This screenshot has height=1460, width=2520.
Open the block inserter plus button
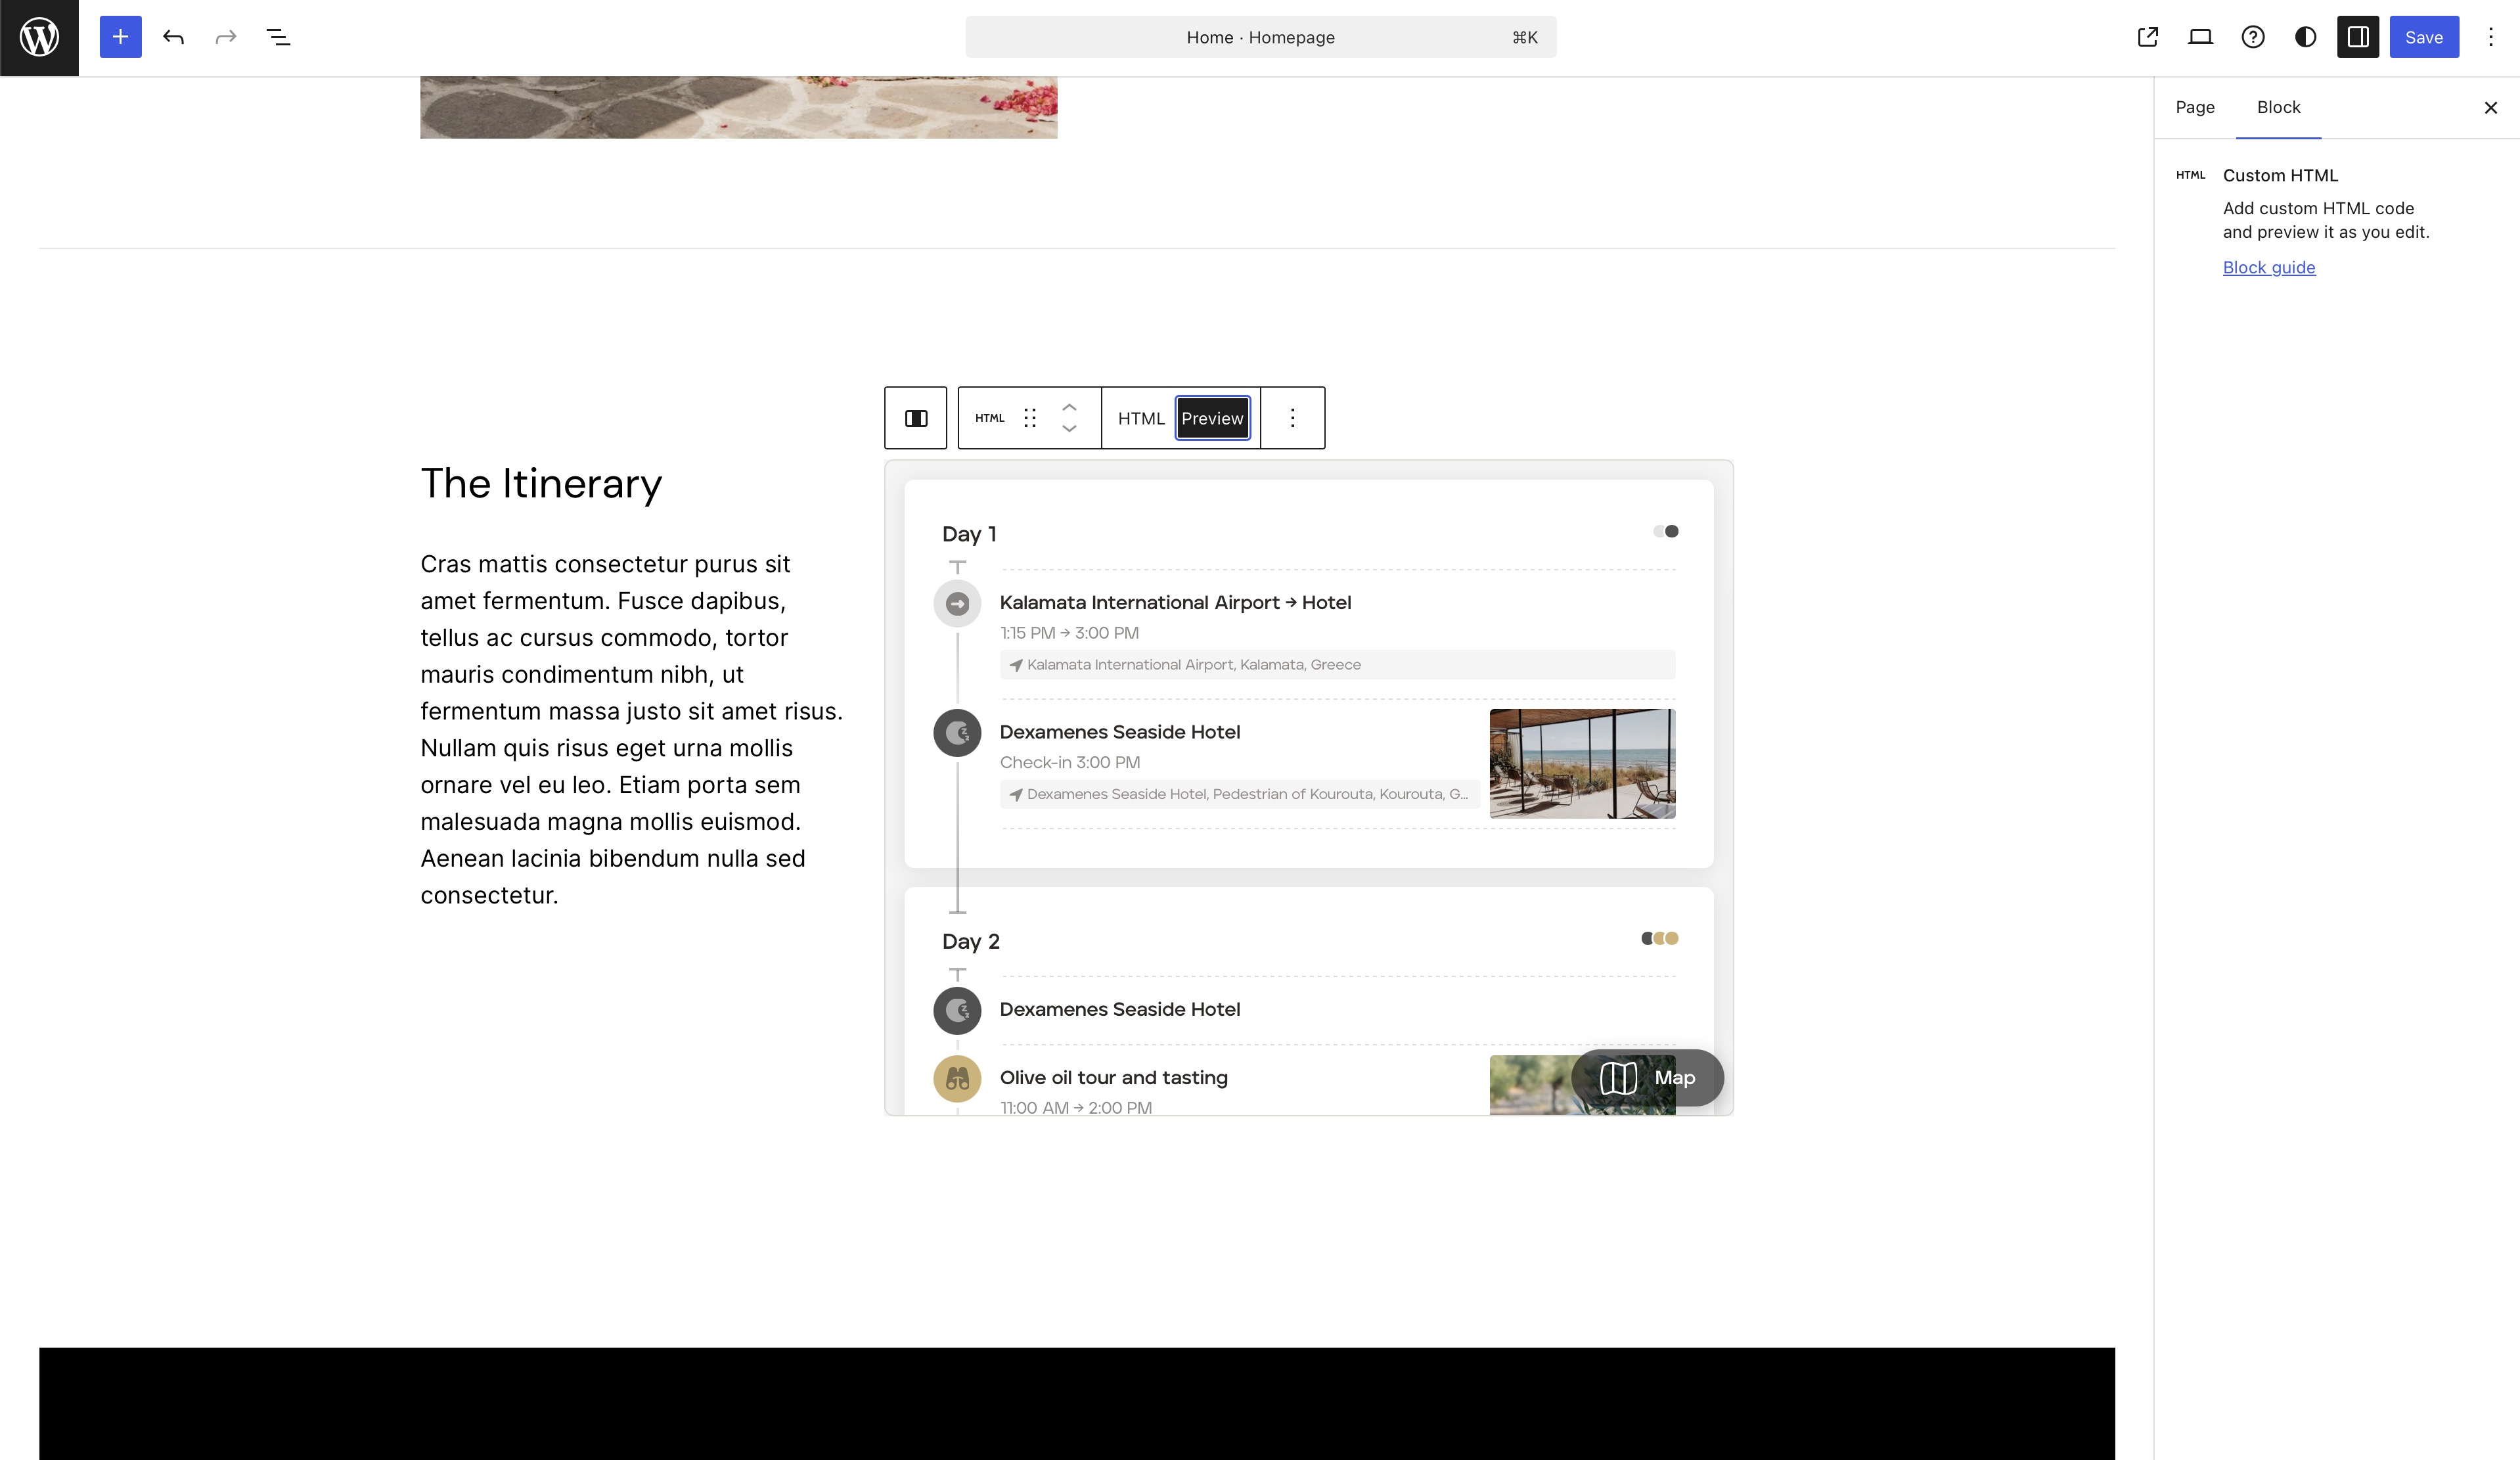(x=120, y=37)
